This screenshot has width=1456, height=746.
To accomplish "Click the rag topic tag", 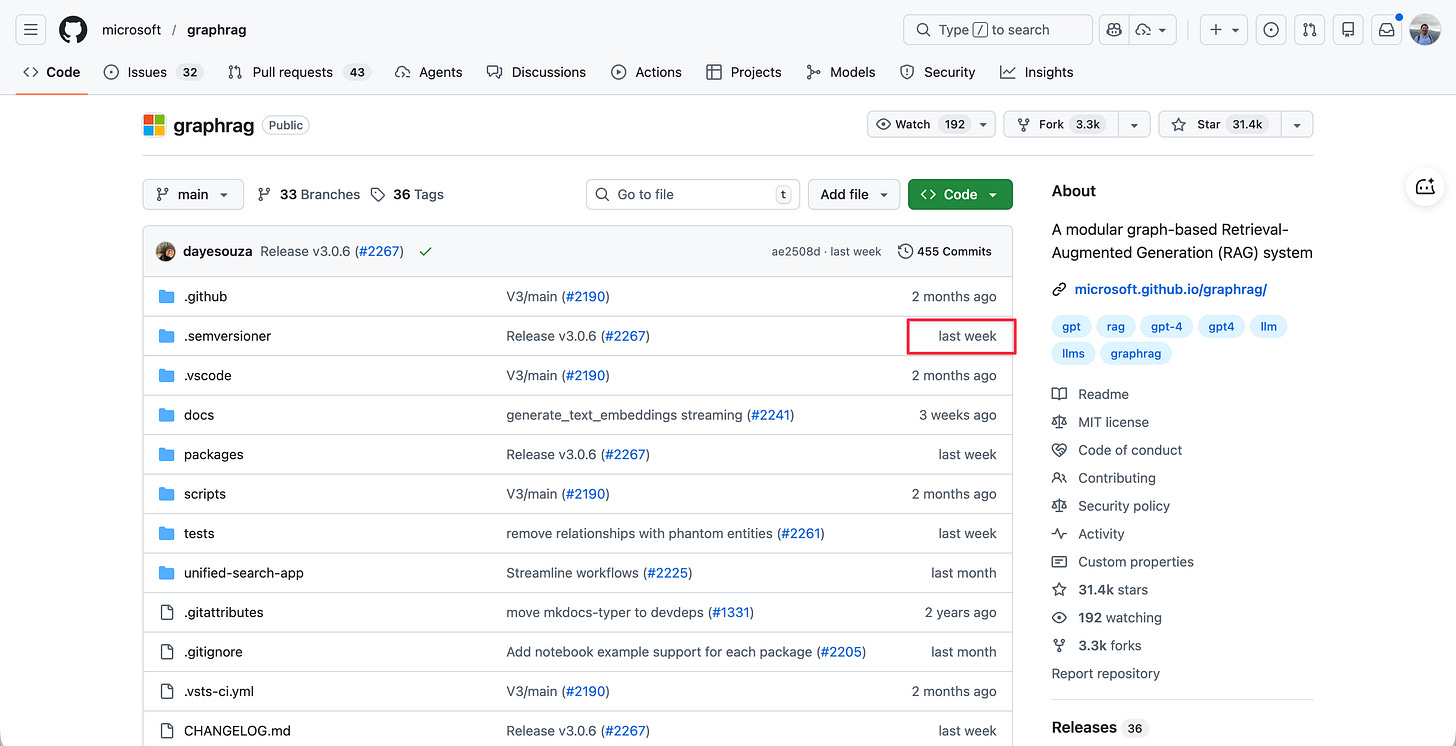I will click(x=1115, y=326).
